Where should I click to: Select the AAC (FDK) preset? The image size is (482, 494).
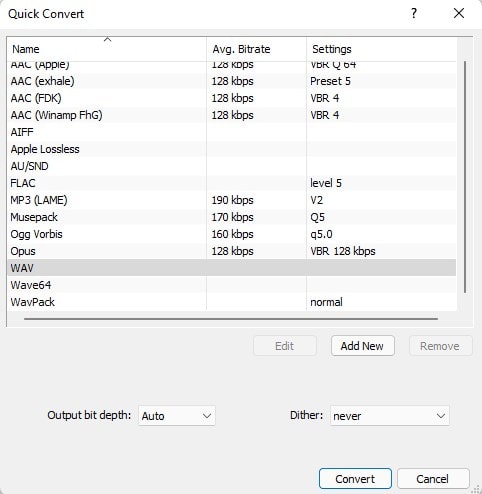pyautogui.click(x=232, y=98)
